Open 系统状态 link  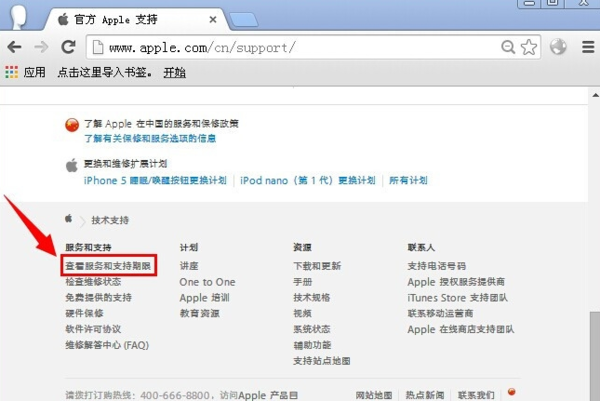tap(311, 329)
